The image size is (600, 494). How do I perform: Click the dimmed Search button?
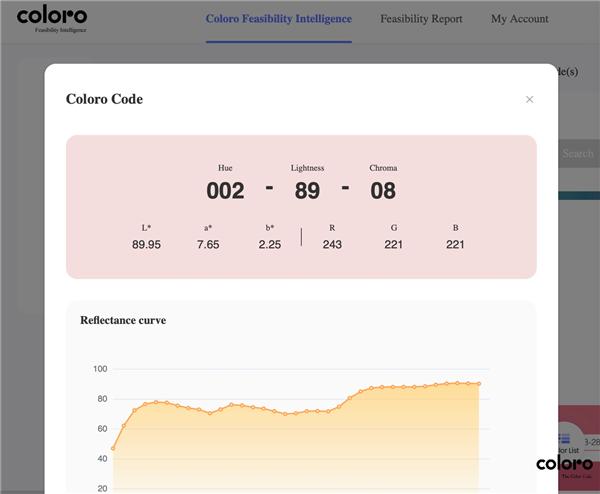[x=579, y=153]
